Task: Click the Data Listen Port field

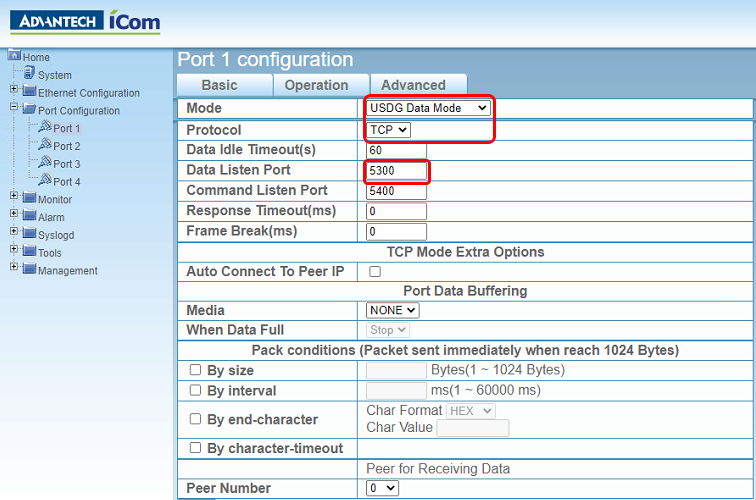Action: [x=396, y=171]
